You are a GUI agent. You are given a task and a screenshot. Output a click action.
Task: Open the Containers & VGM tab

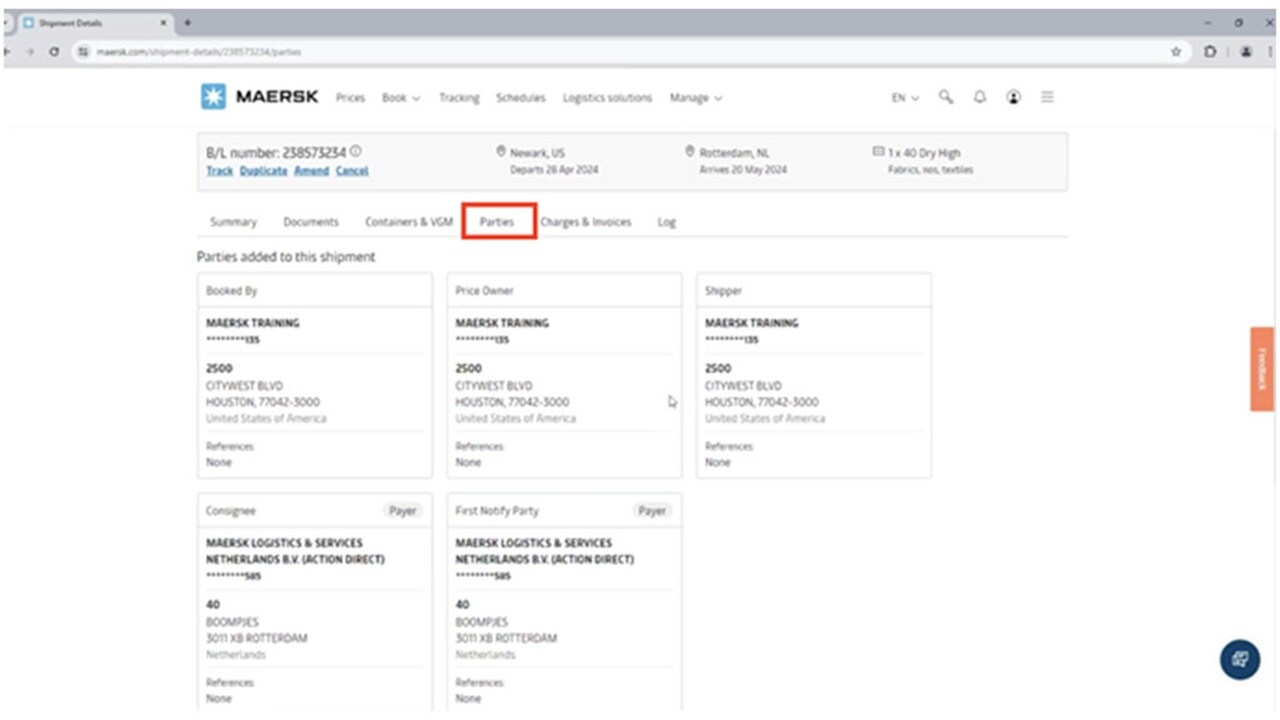click(x=409, y=222)
